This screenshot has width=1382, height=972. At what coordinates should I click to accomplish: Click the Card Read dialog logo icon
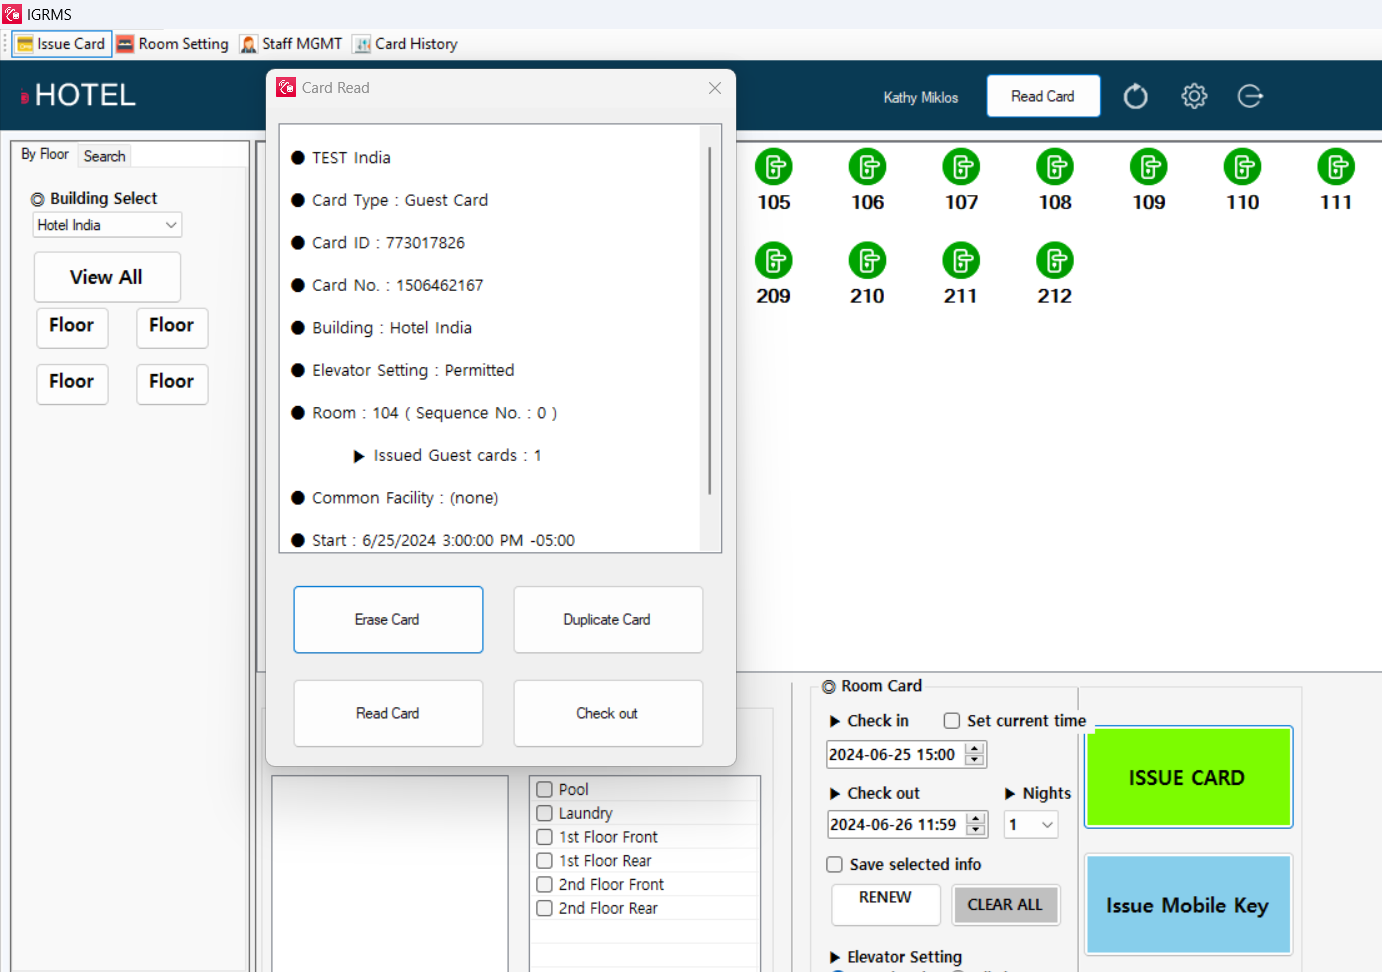pyautogui.click(x=286, y=87)
